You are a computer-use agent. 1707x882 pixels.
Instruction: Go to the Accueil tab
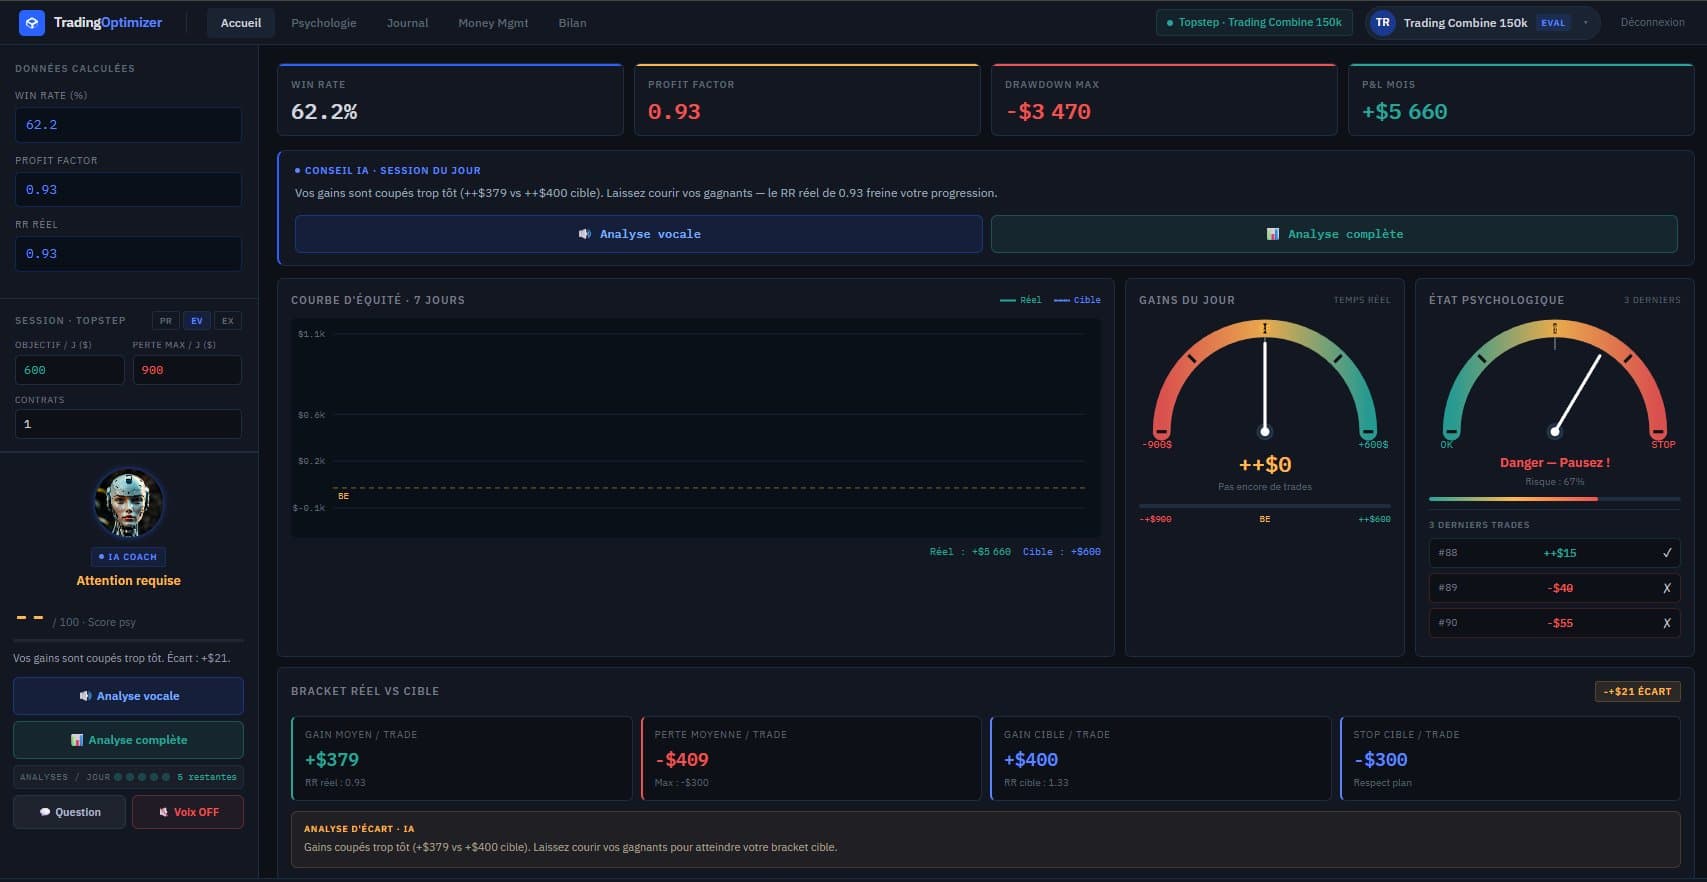pos(241,23)
